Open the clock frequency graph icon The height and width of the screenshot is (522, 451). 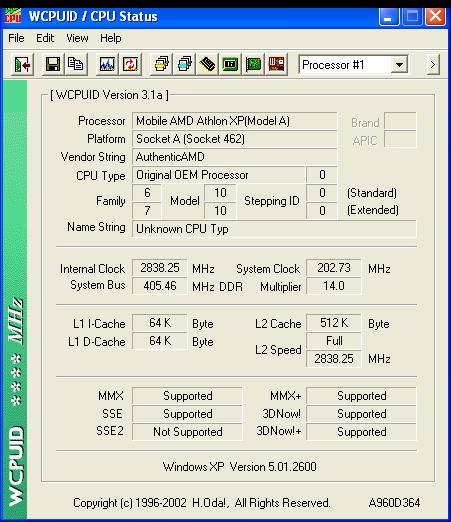coord(107,64)
